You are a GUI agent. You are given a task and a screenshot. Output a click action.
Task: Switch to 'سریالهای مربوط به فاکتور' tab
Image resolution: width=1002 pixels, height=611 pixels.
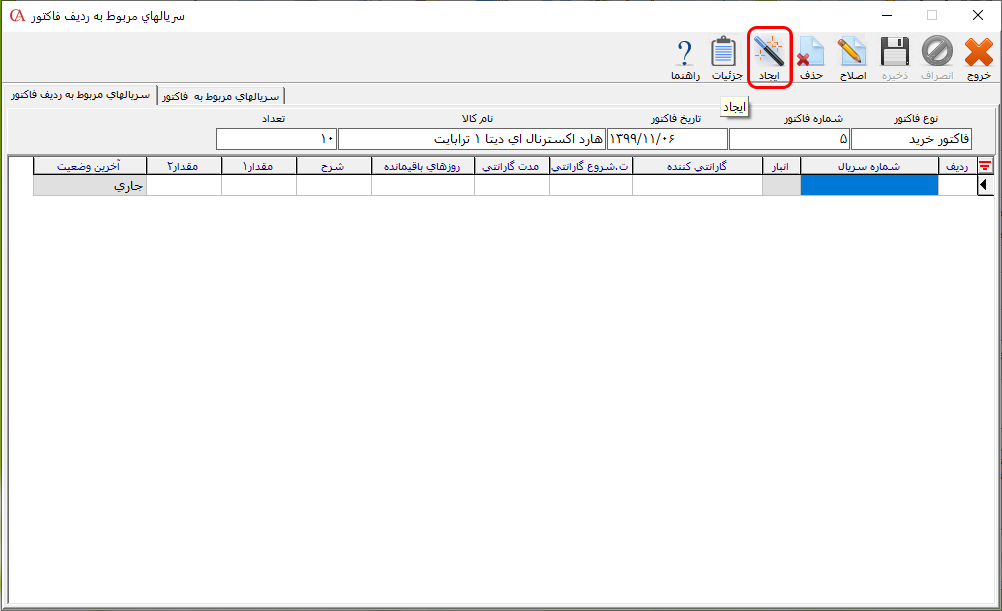pyautogui.click(x=221, y=96)
